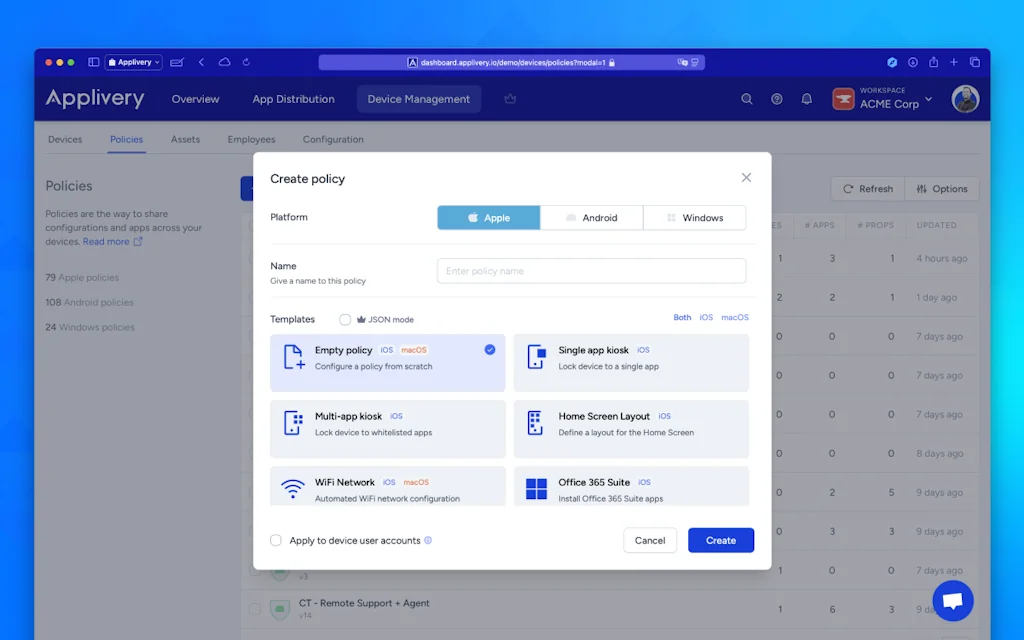Open the notifications bell icon

click(x=806, y=99)
